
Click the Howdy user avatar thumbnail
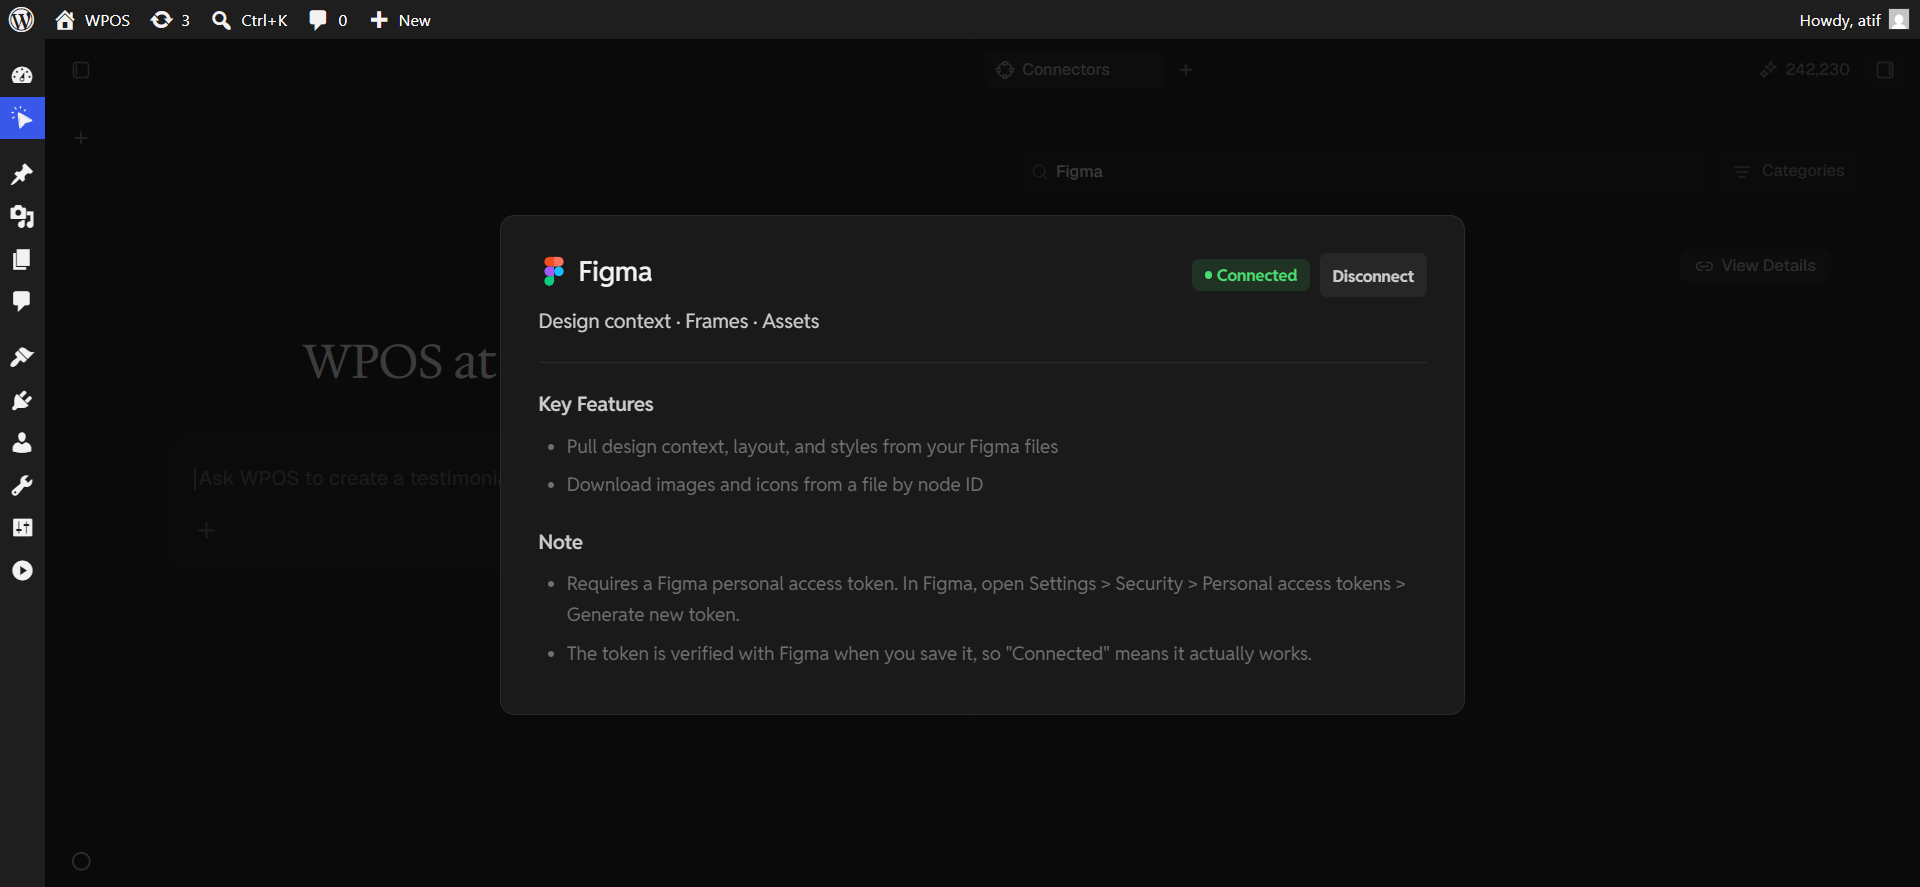click(x=1899, y=20)
